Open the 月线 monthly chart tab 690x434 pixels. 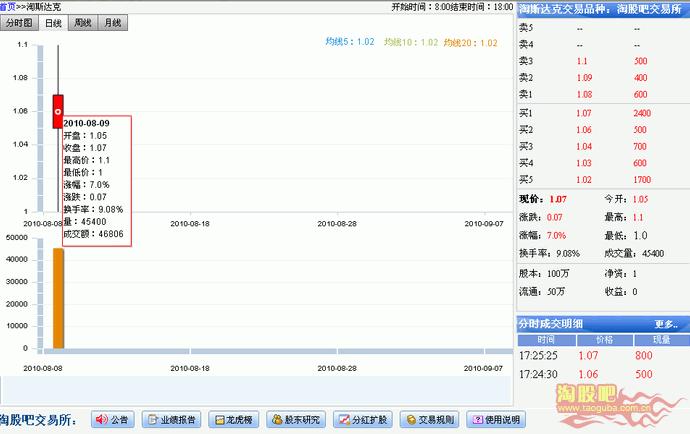point(113,23)
